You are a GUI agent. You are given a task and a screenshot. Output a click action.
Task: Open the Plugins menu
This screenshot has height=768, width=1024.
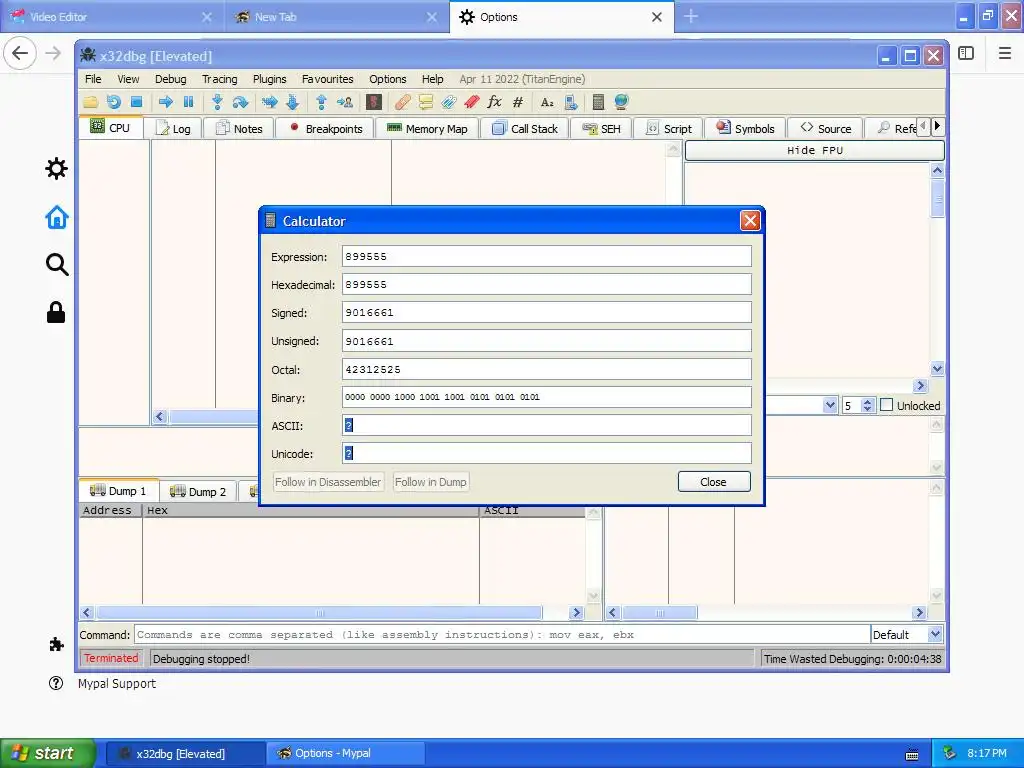click(269, 79)
